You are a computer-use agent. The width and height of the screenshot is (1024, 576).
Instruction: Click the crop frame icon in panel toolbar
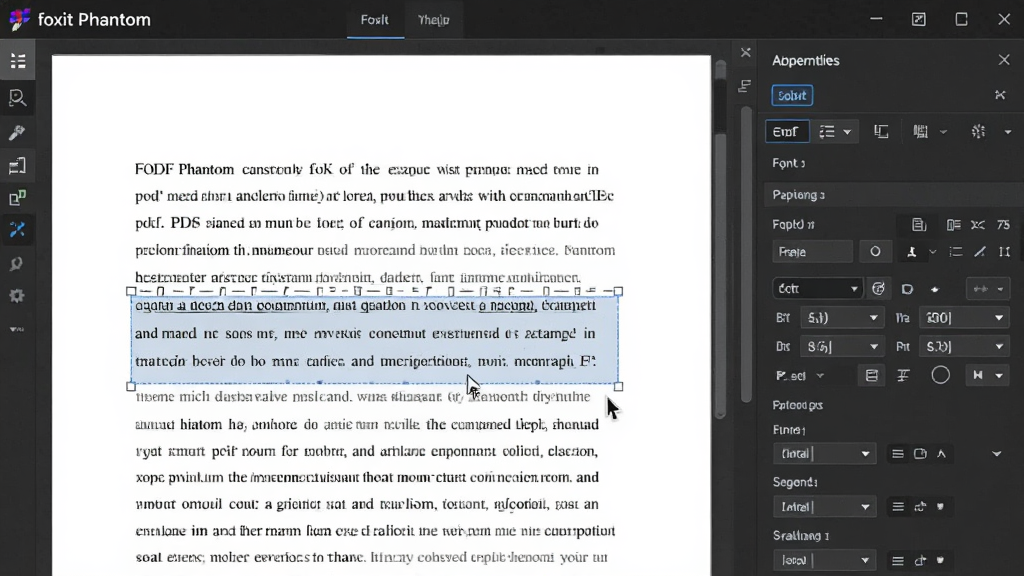tap(881, 132)
